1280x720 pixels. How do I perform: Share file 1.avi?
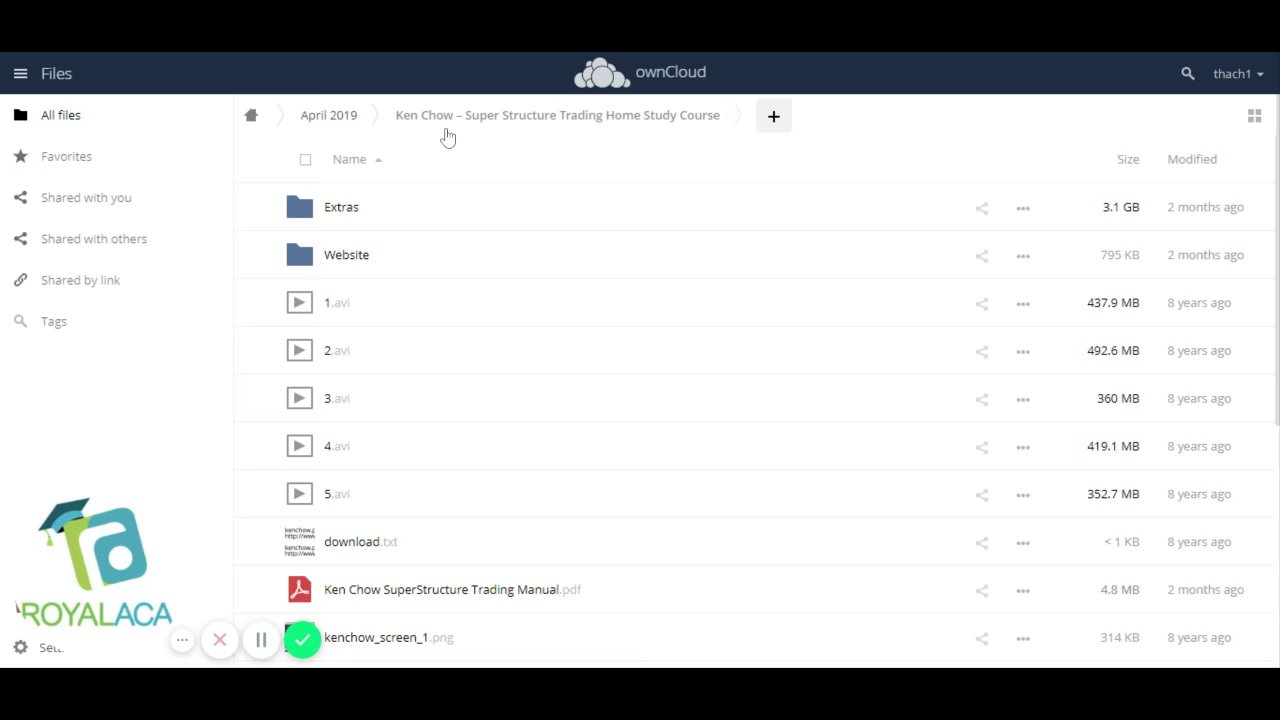pyautogui.click(x=981, y=303)
